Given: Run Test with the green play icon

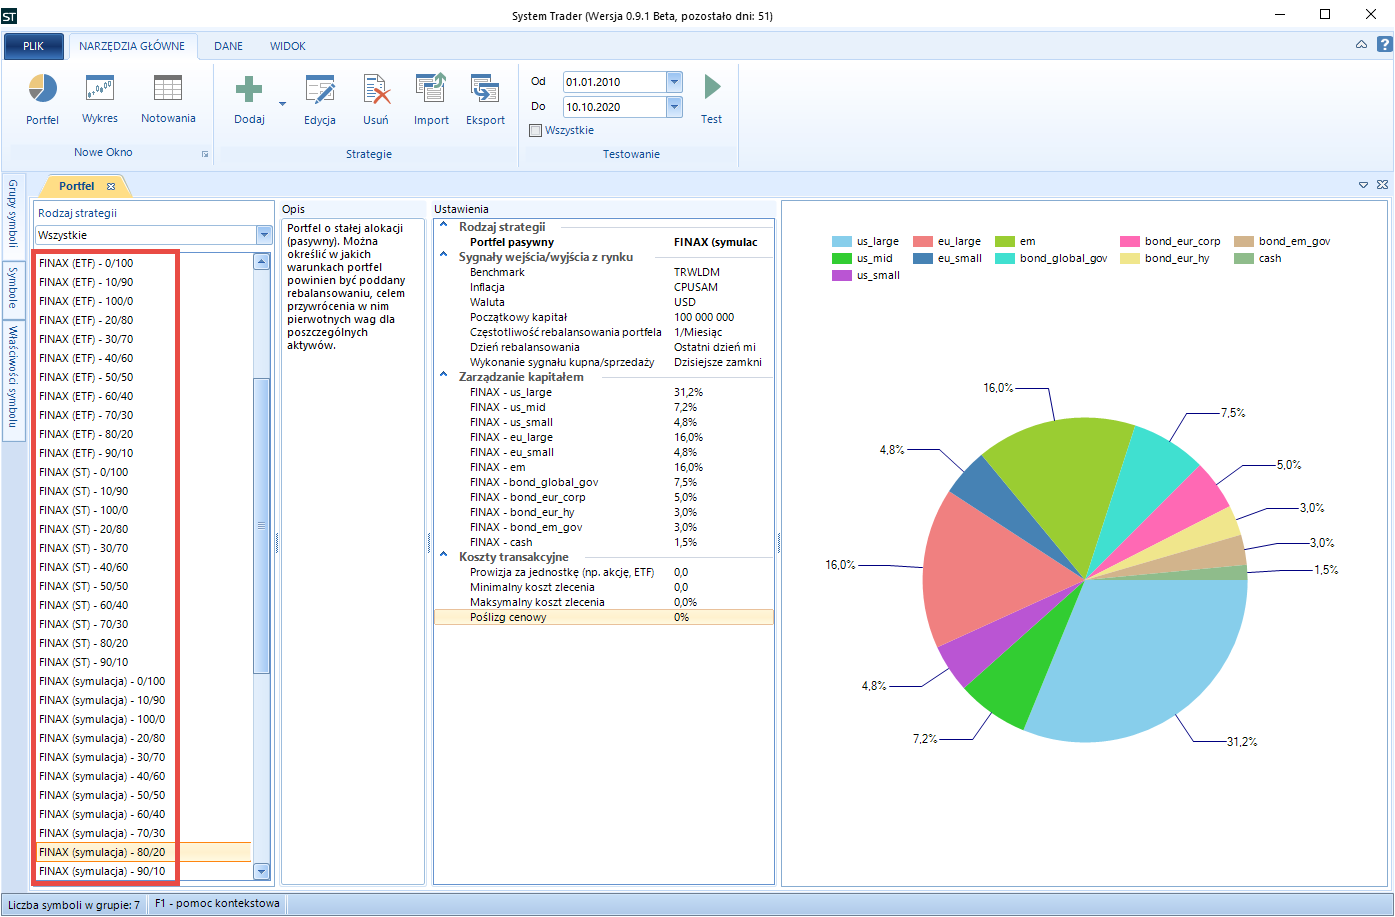Looking at the screenshot, I should click(711, 88).
